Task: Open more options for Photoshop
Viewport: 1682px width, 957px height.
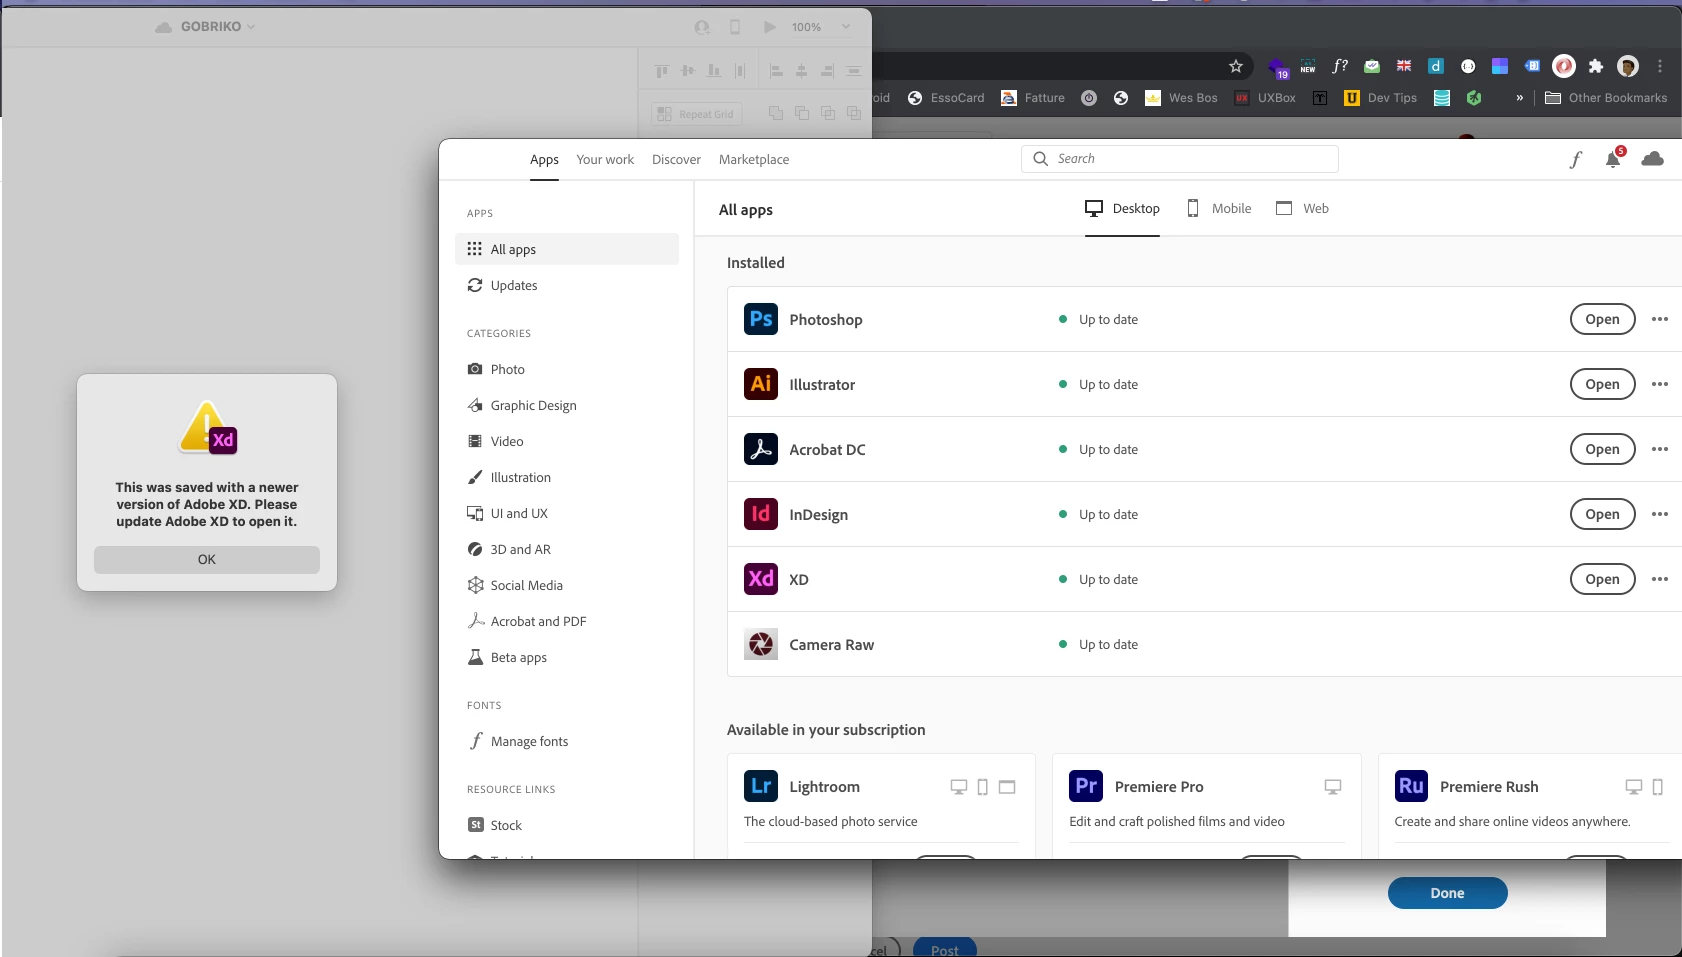Action: click(1660, 319)
